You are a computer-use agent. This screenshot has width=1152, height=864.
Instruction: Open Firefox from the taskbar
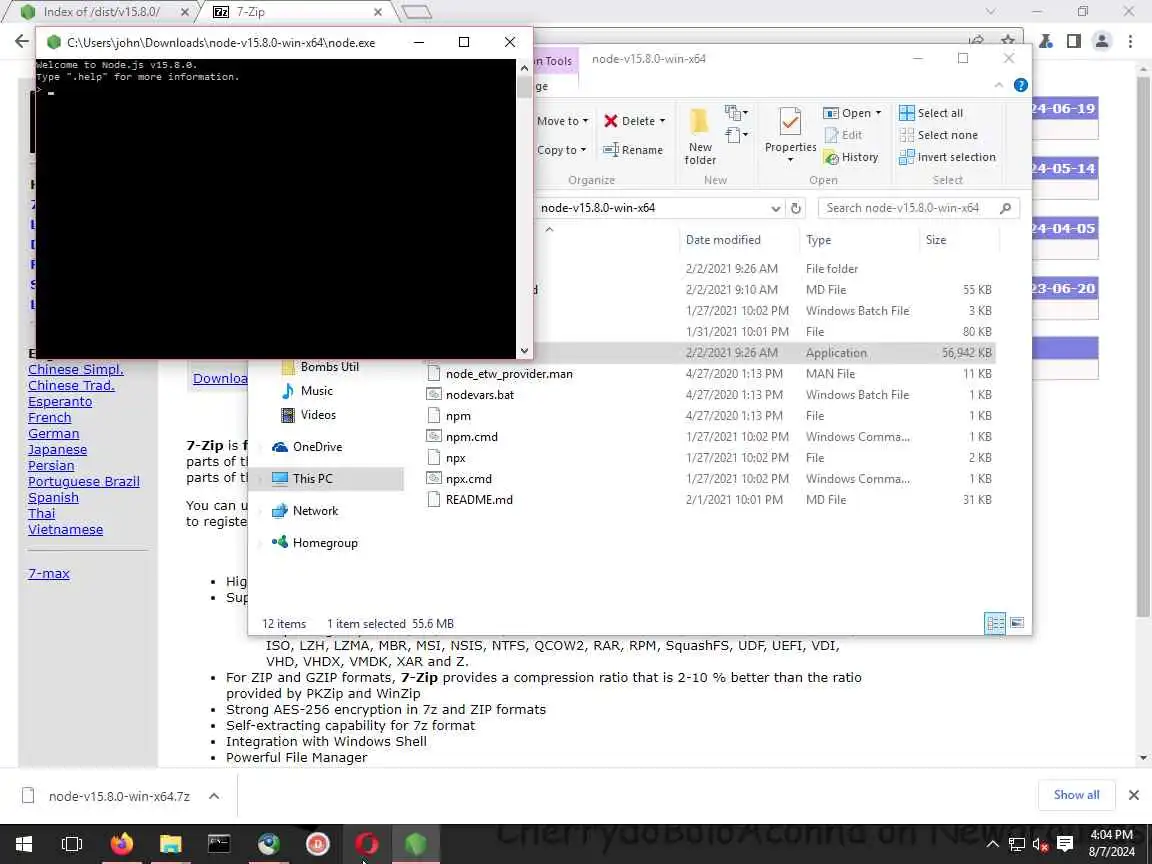click(x=122, y=843)
